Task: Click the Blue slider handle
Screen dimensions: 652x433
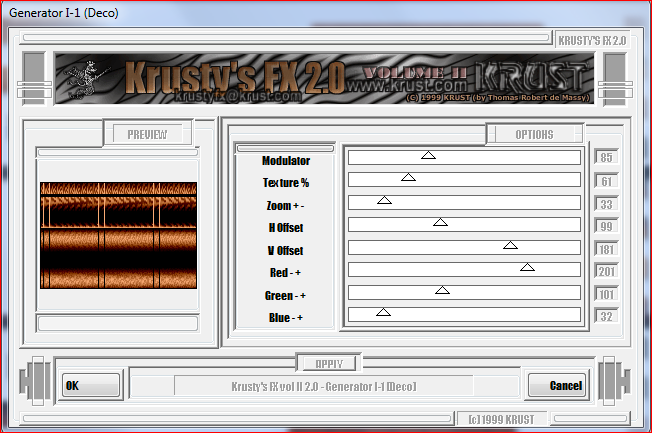Action: [x=383, y=313]
